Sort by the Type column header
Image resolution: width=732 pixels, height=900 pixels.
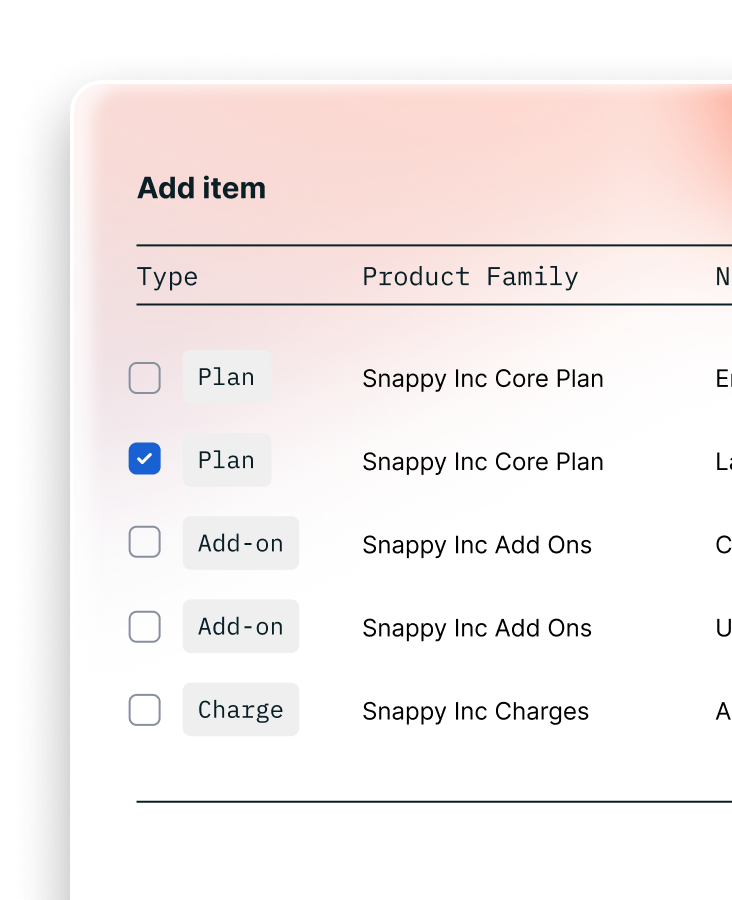pyautogui.click(x=168, y=276)
